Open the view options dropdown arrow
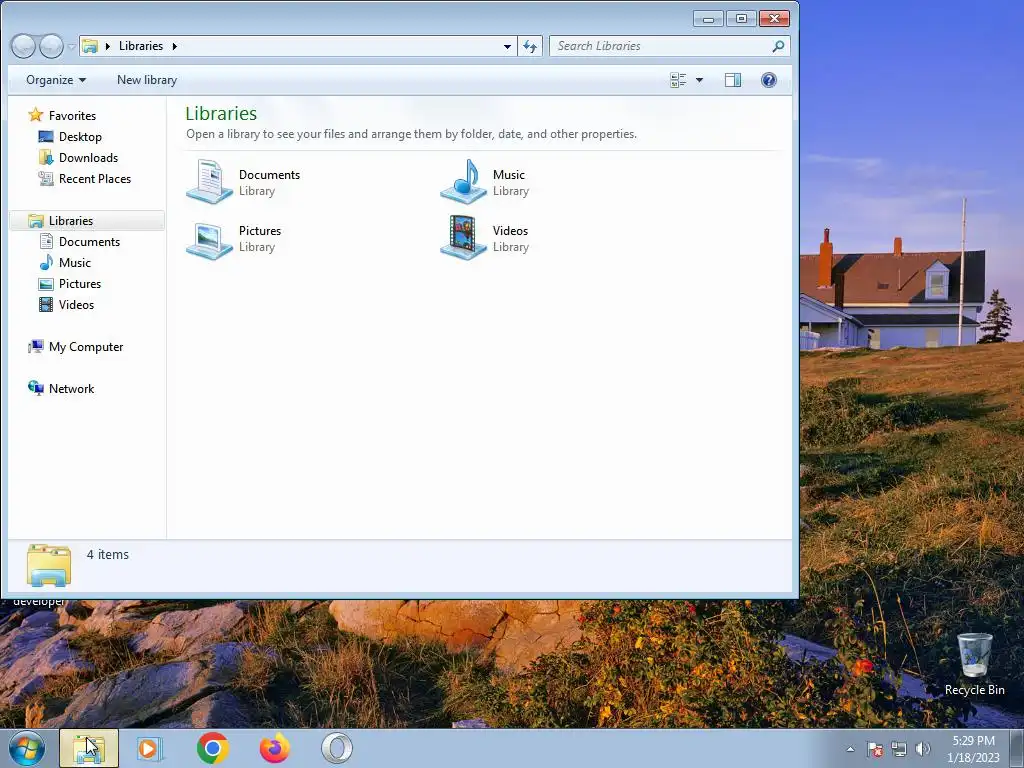This screenshot has width=1024, height=768. click(699, 80)
